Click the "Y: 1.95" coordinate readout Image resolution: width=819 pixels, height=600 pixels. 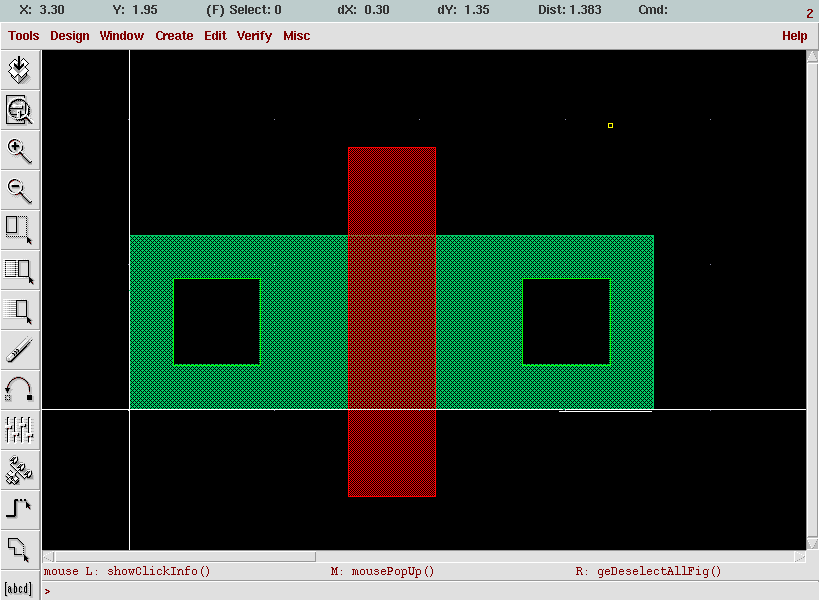(135, 10)
